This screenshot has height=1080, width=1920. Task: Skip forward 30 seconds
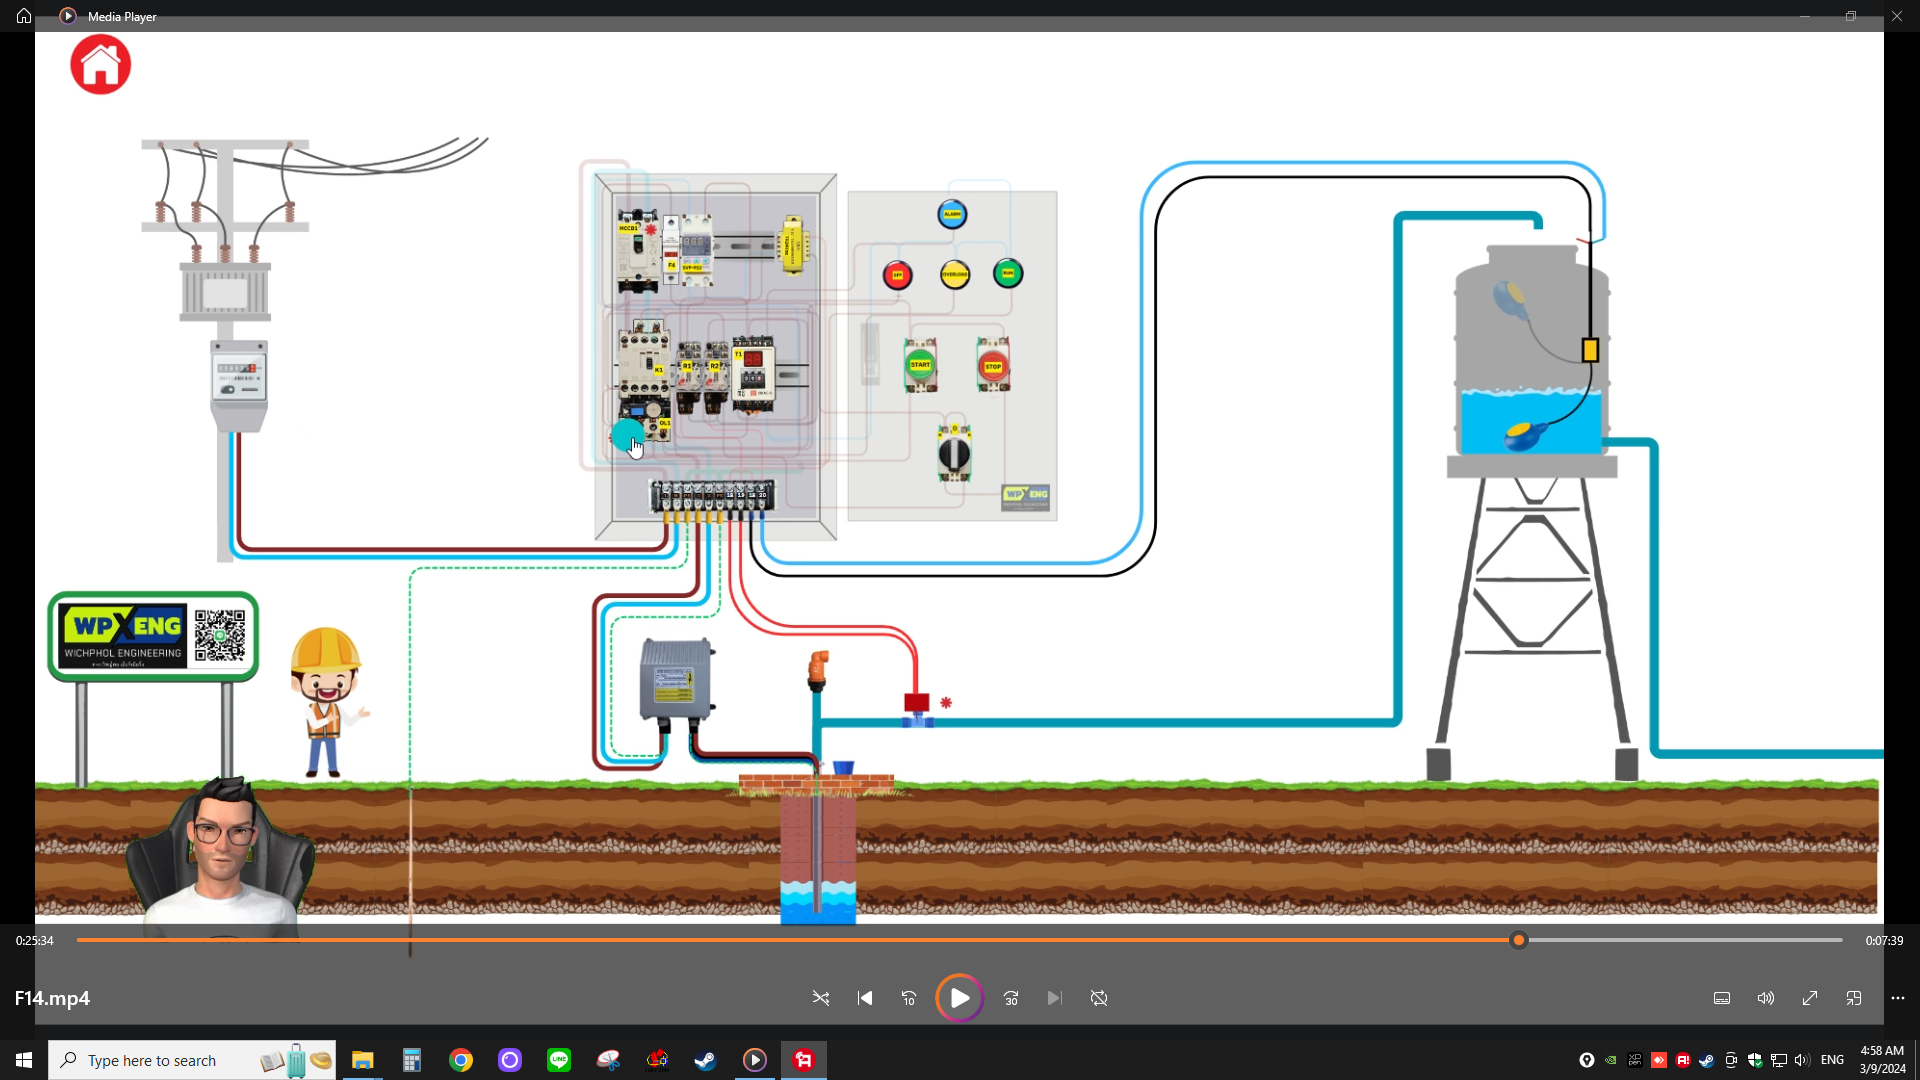click(x=1011, y=998)
